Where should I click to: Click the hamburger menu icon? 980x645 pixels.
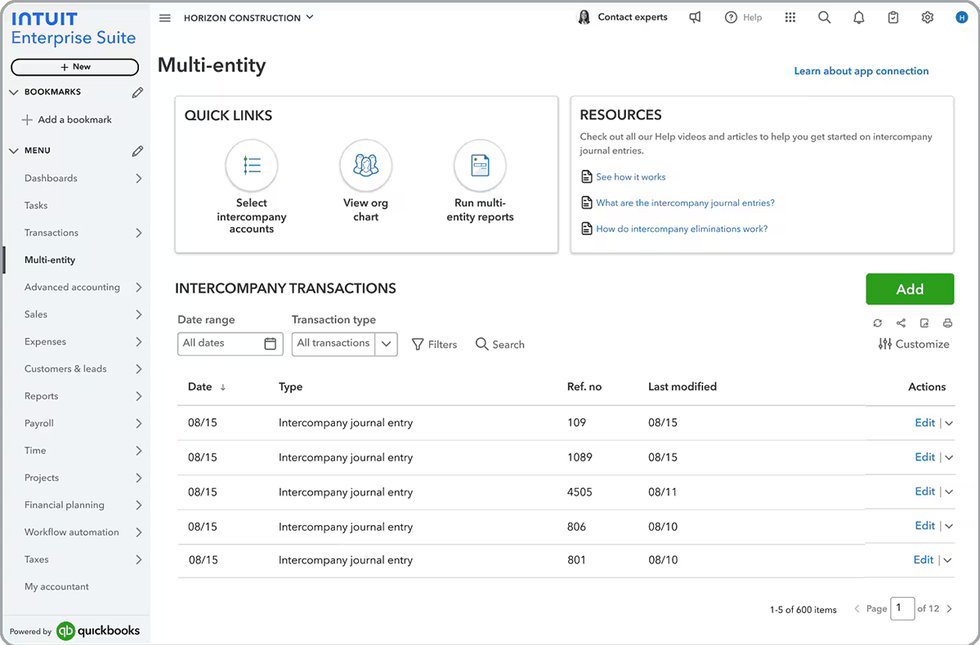tap(165, 18)
